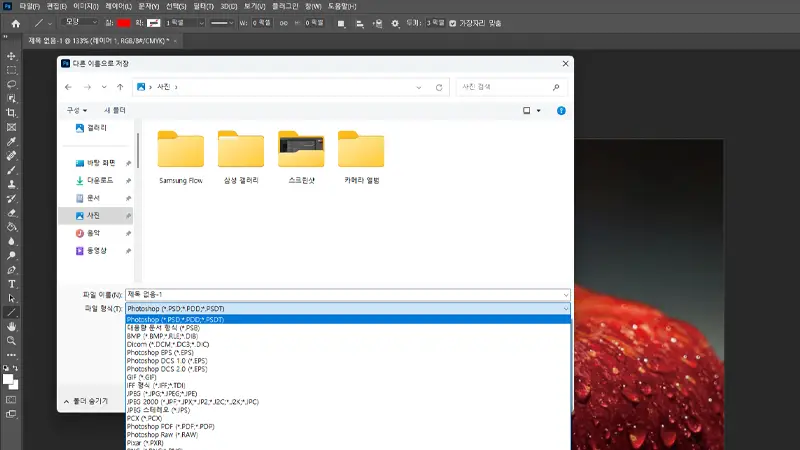Open the path operations icon
Image resolution: width=800 pixels, height=450 pixels.
click(341, 23)
